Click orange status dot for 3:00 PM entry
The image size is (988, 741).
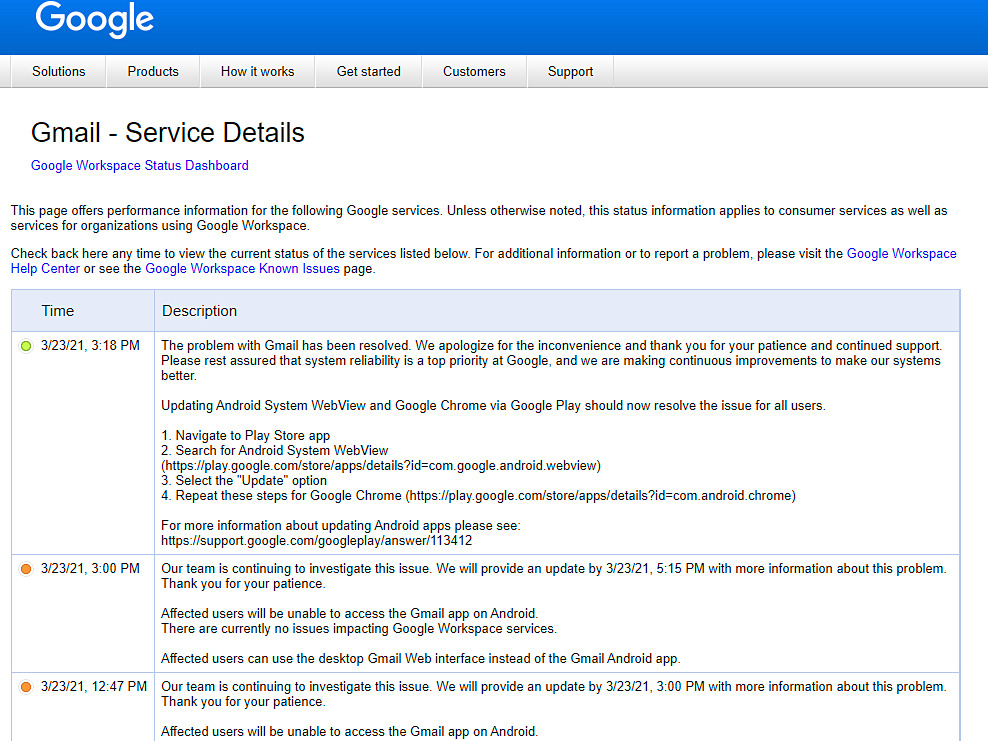point(26,569)
